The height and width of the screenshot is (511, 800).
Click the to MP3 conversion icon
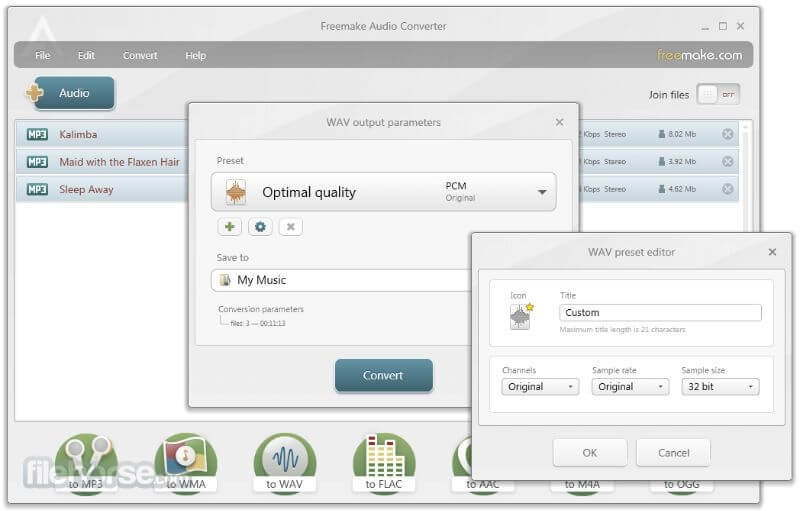[x=86, y=463]
